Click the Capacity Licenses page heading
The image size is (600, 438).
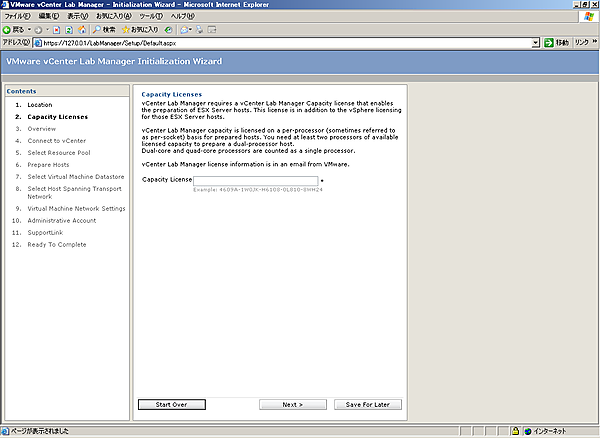(172, 94)
